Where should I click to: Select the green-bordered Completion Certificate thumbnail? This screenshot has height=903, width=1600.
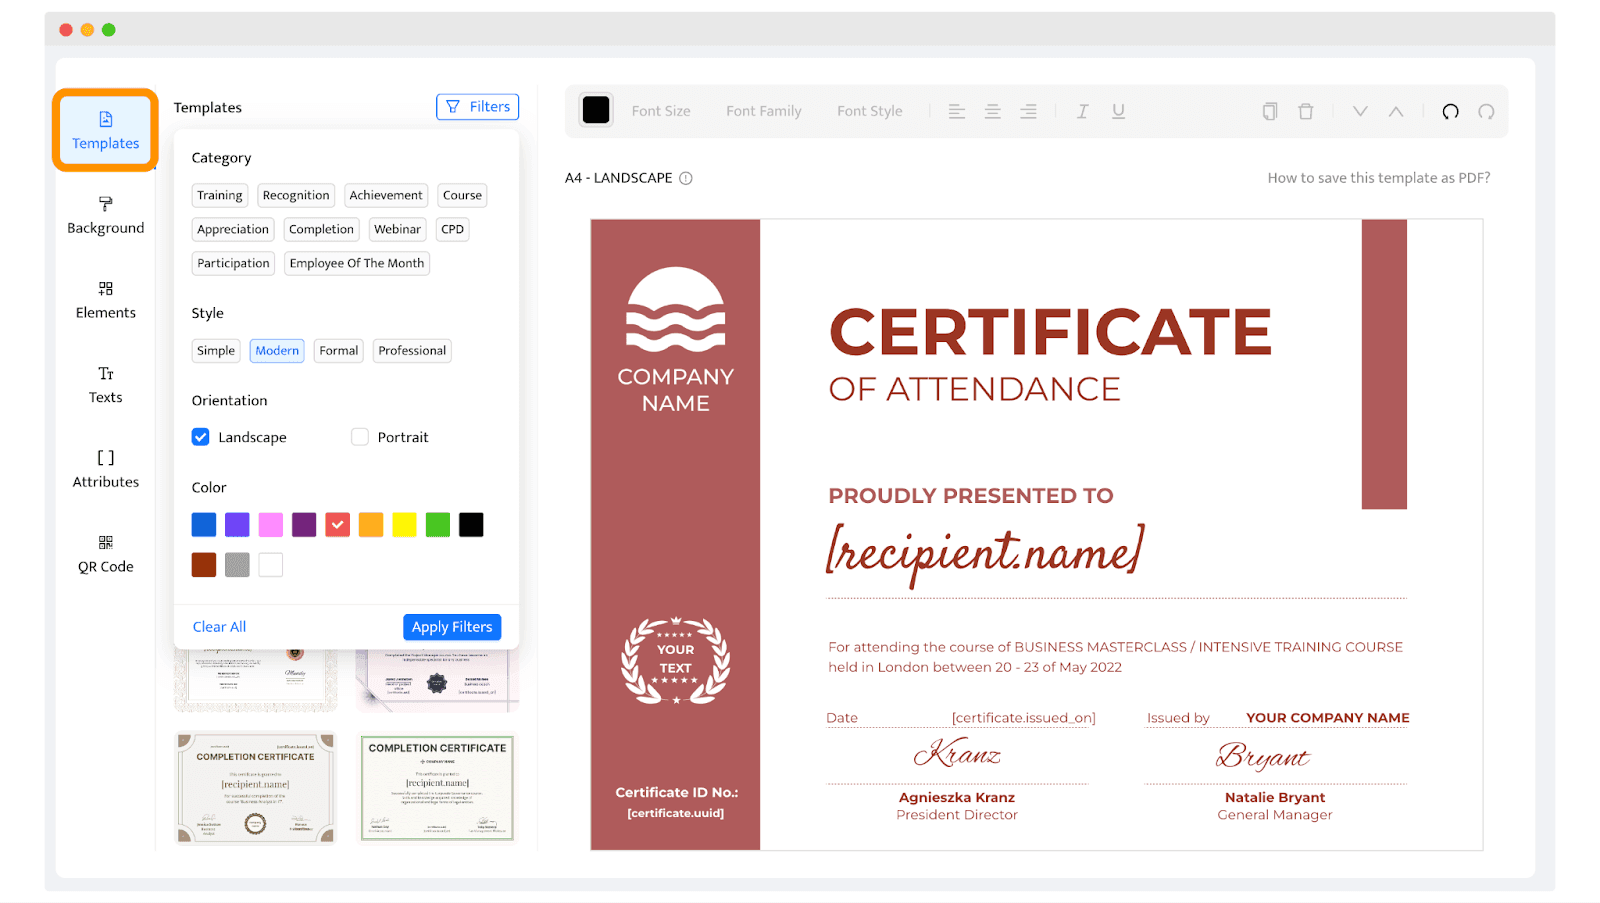[437, 789]
